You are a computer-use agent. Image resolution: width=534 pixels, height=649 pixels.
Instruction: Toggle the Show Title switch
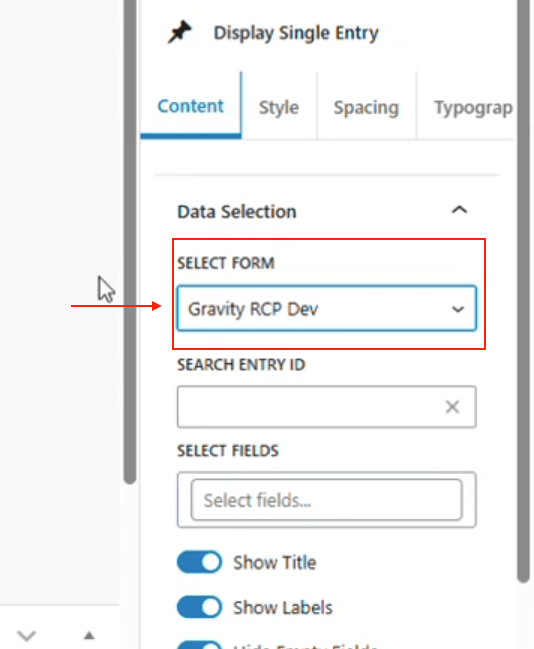pyautogui.click(x=200, y=562)
